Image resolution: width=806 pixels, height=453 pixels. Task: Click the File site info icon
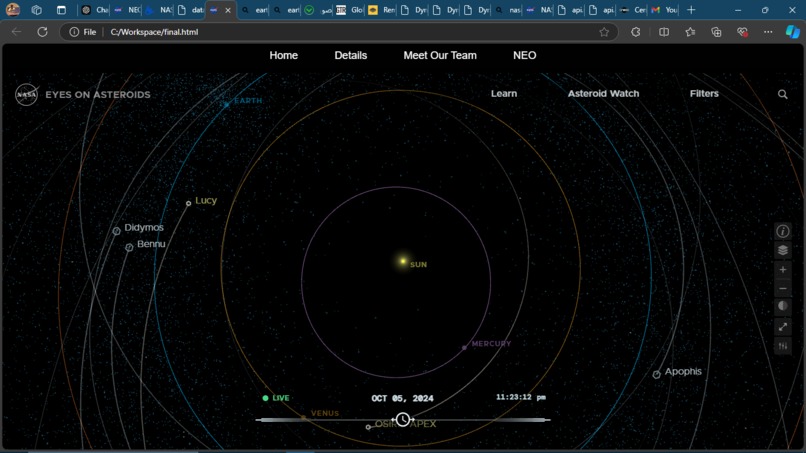[83, 32]
